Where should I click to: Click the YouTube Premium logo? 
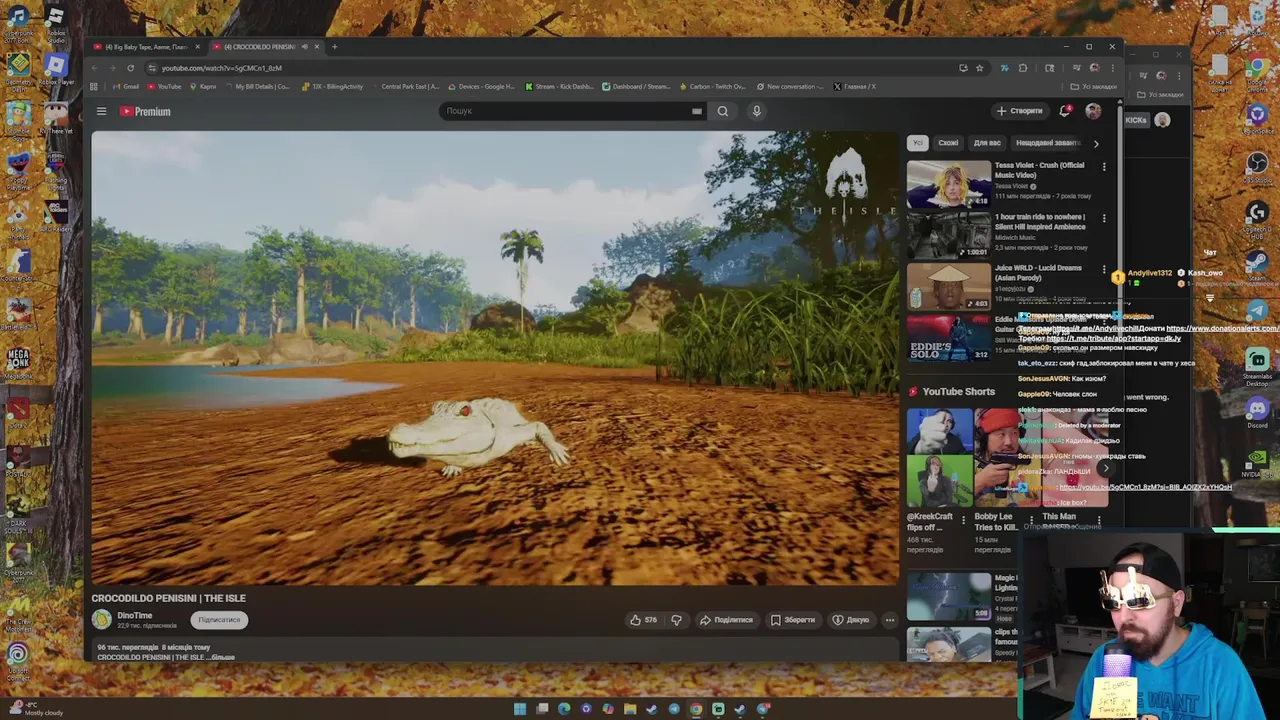145,111
